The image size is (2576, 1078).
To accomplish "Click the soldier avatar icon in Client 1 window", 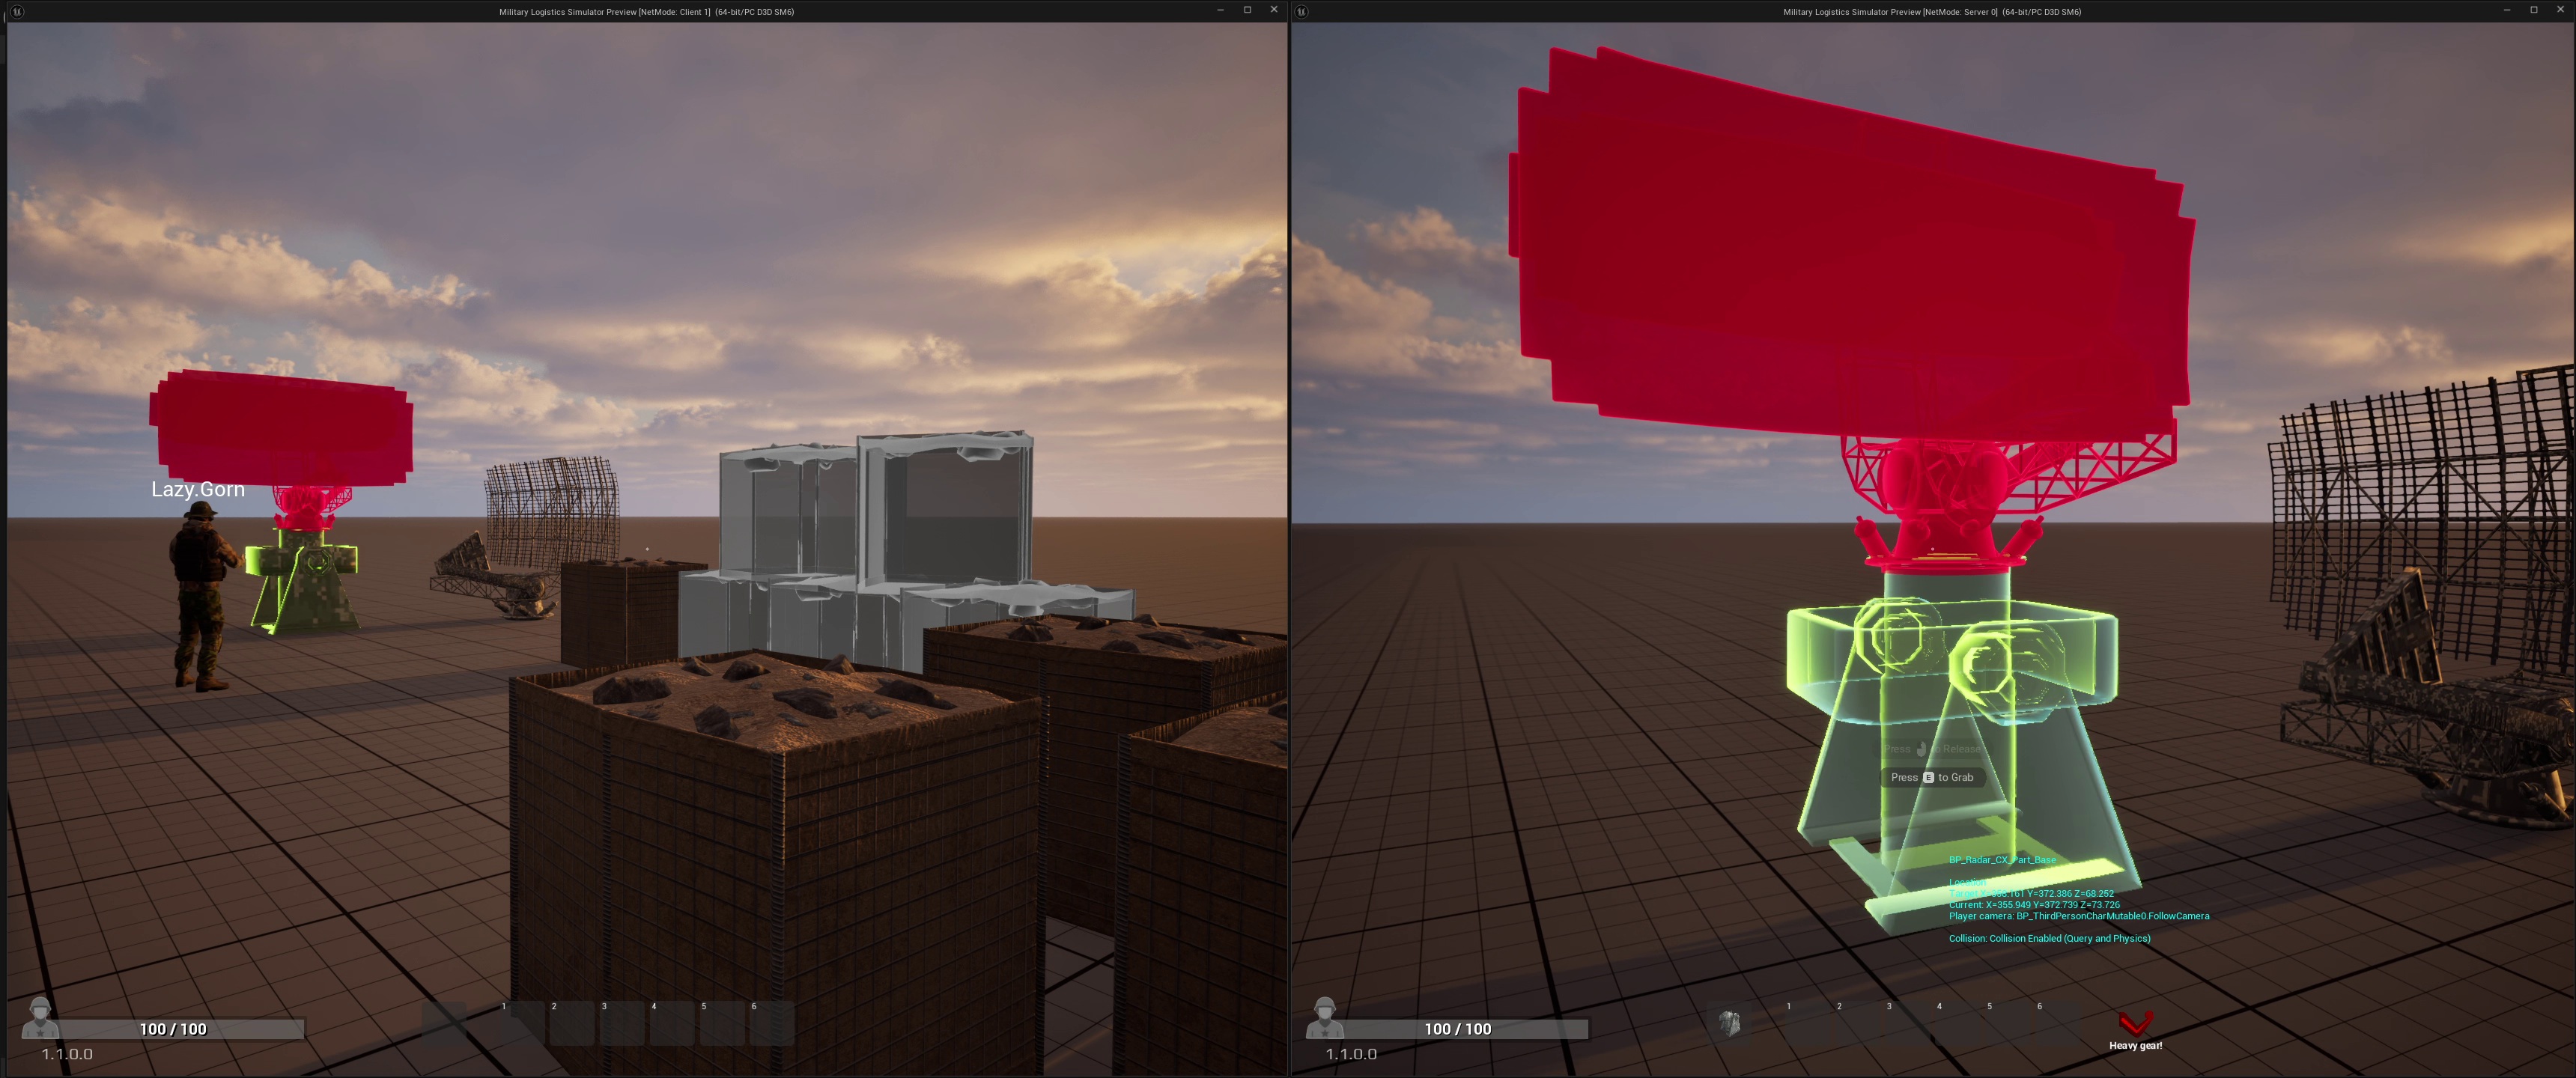I will point(40,1017).
